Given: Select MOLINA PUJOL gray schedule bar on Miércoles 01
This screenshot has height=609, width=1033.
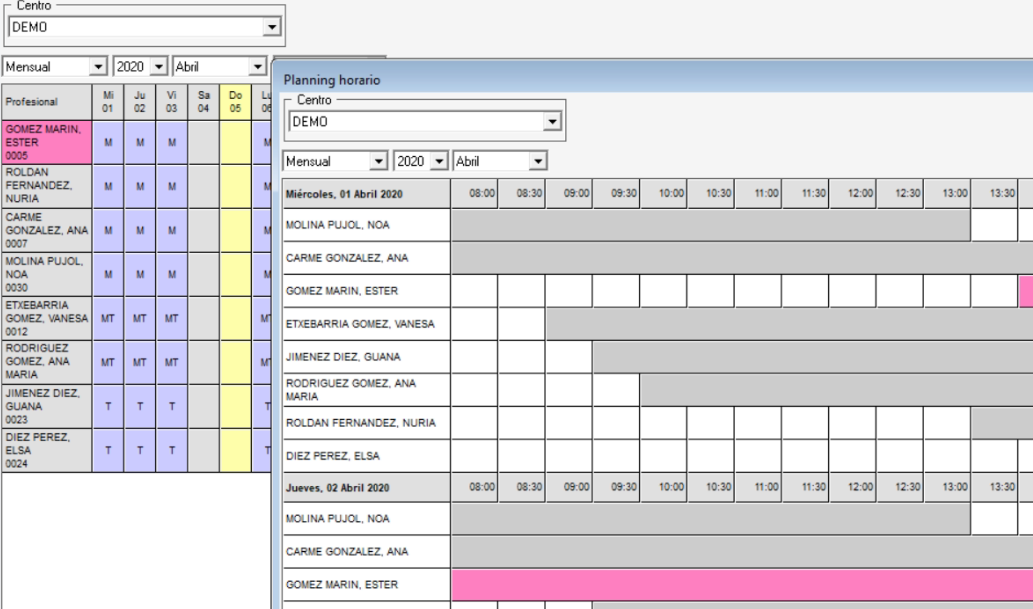Looking at the screenshot, I should click(711, 225).
